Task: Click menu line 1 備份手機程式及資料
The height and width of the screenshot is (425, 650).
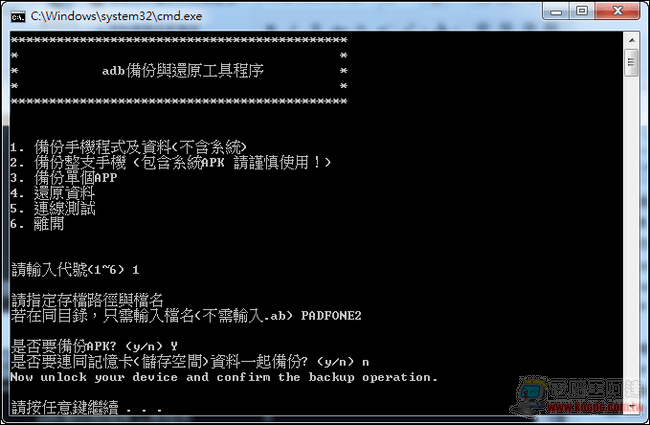Action: (x=129, y=147)
